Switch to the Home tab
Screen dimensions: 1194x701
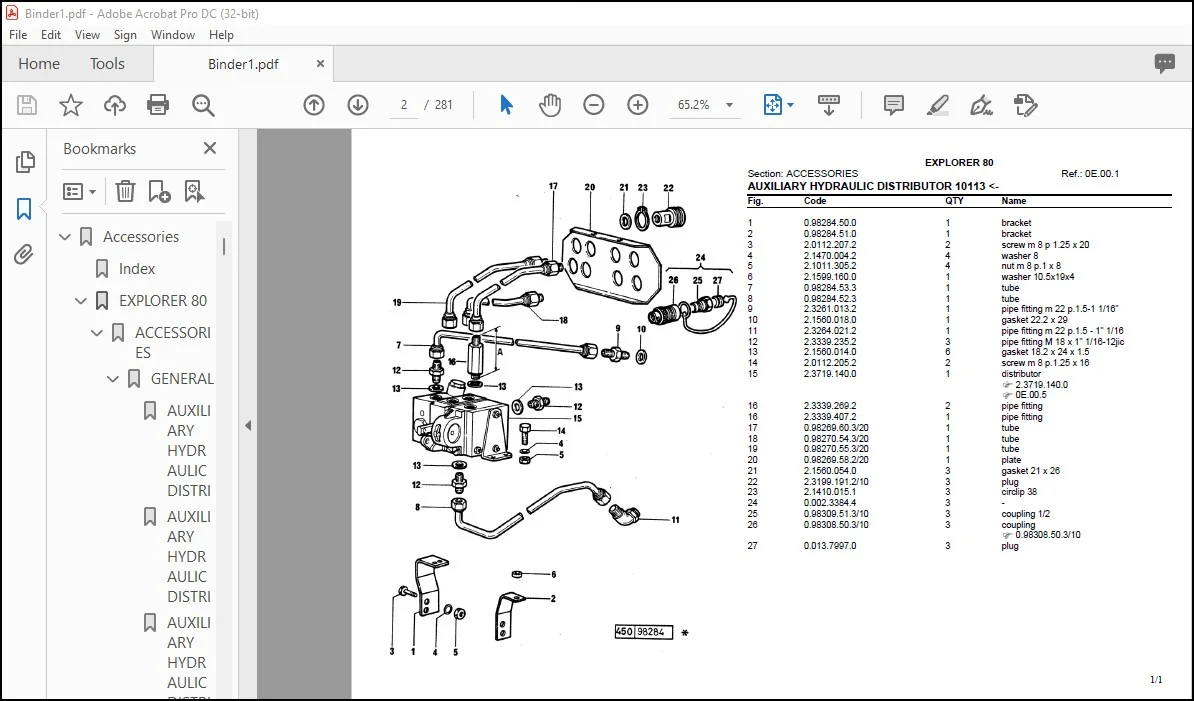click(39, 64)
